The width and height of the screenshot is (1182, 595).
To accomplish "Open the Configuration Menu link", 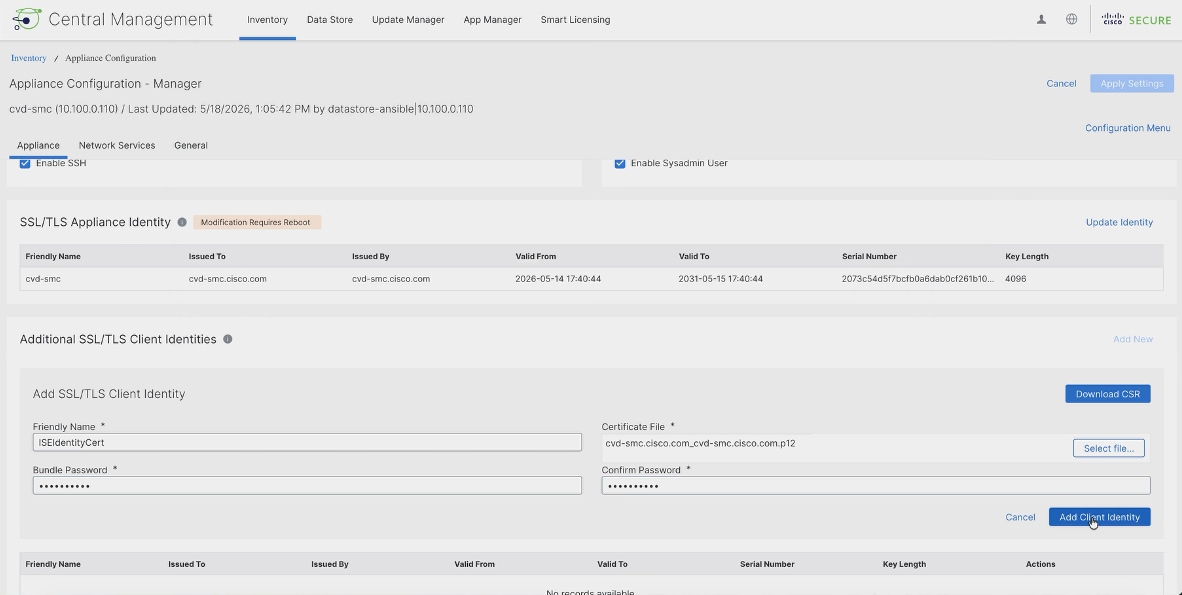I will pyautogui.click(x=1128, y=128).
